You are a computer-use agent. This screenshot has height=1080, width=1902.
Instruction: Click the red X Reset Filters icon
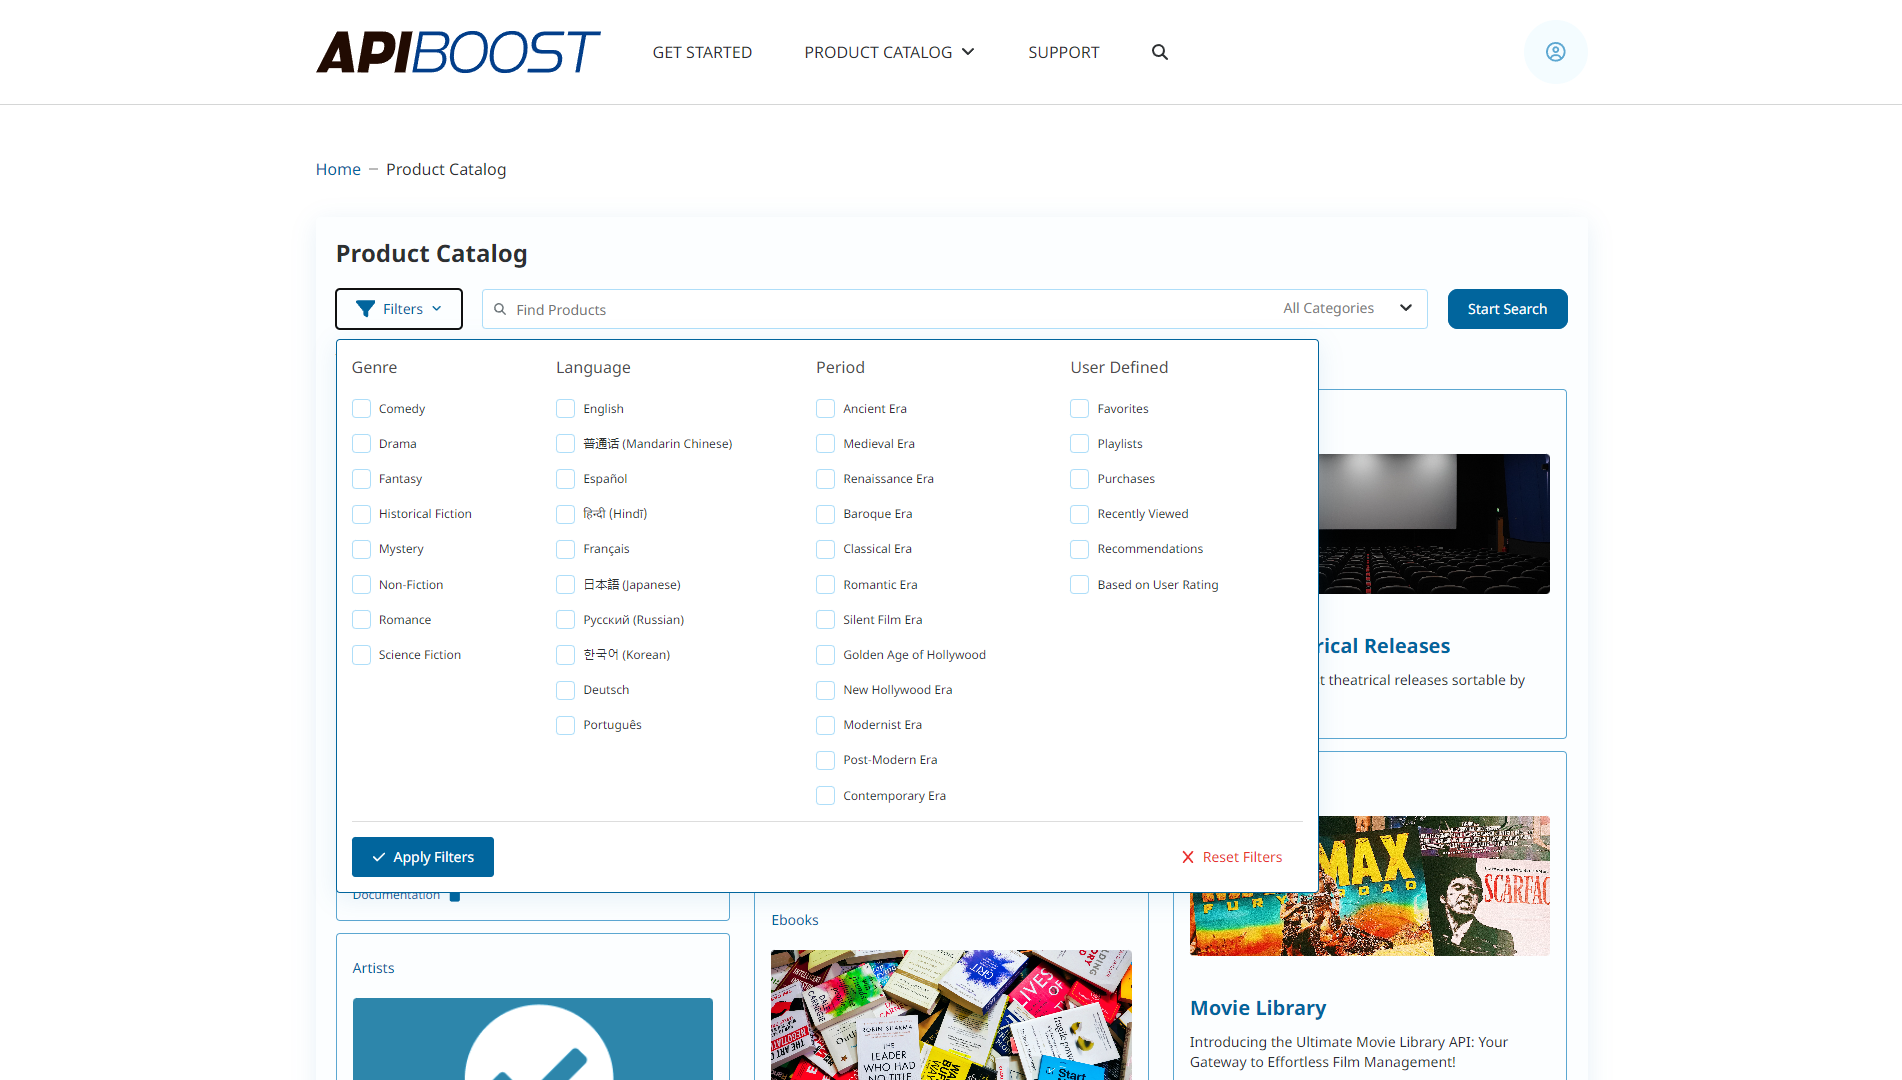click(x=1188, y=857)
